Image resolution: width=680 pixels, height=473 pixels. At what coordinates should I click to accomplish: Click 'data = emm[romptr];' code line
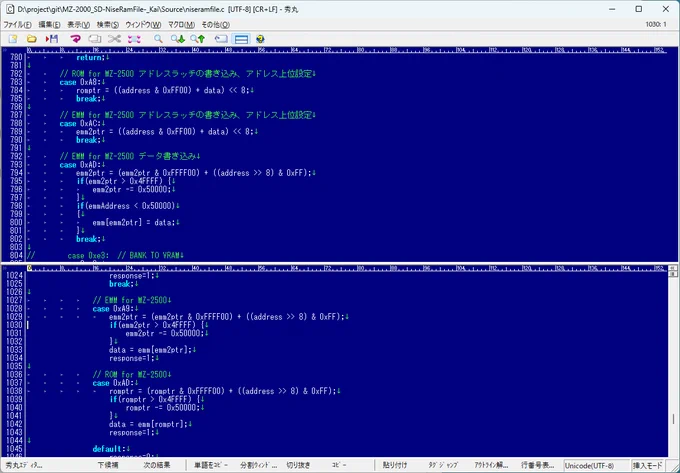150,424
